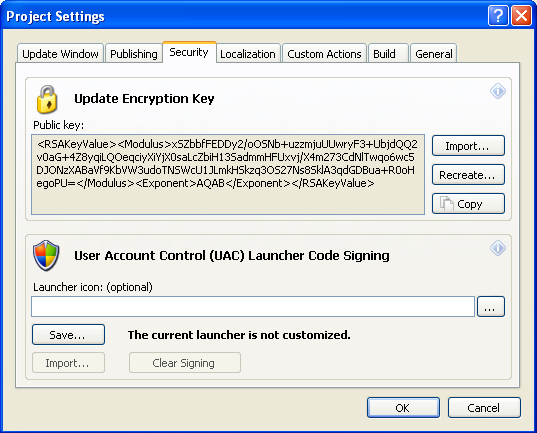Select the Localization tab

tap(248, 54)
